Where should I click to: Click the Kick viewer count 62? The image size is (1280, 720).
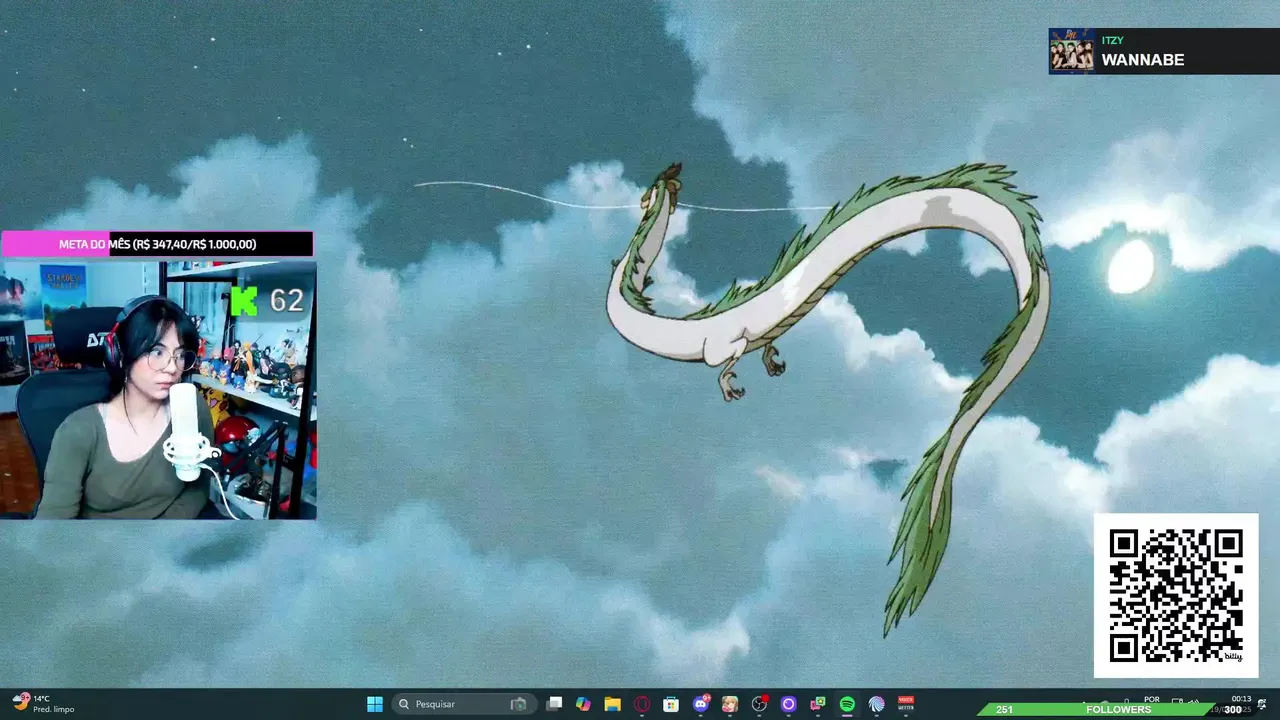tap(267, 300)
